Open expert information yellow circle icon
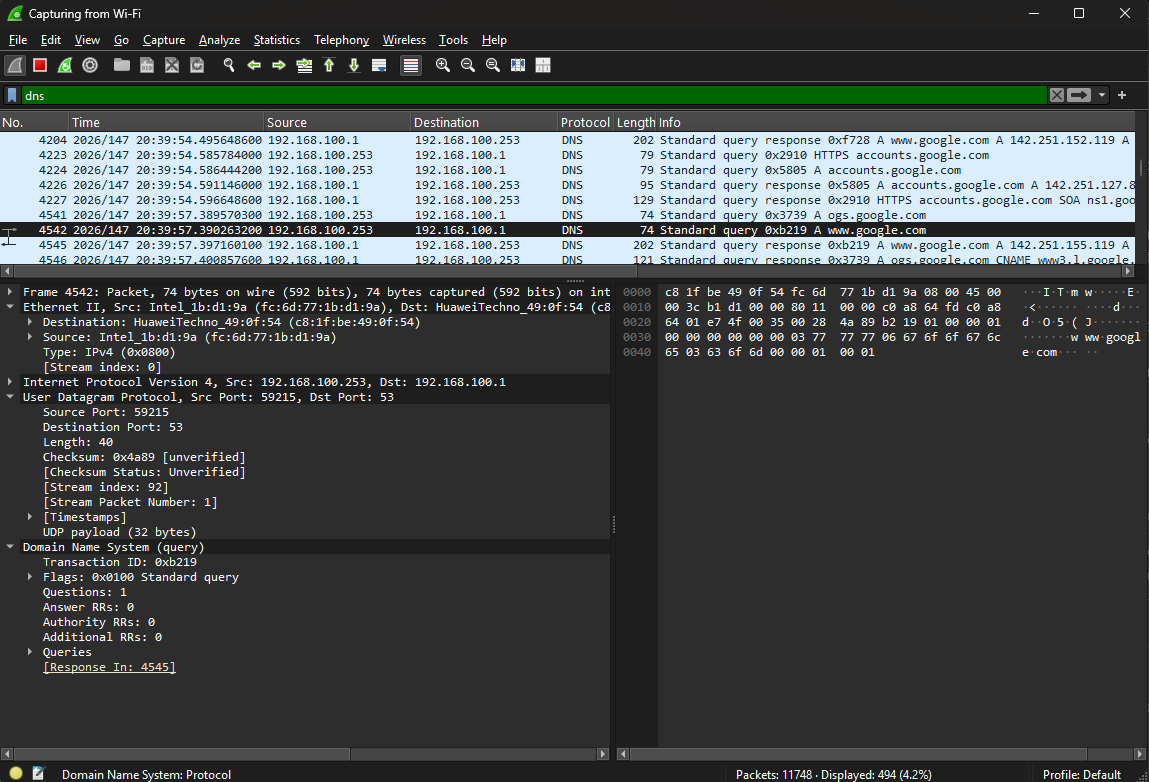The image size is (1149, 782). (x=16, y=773)
